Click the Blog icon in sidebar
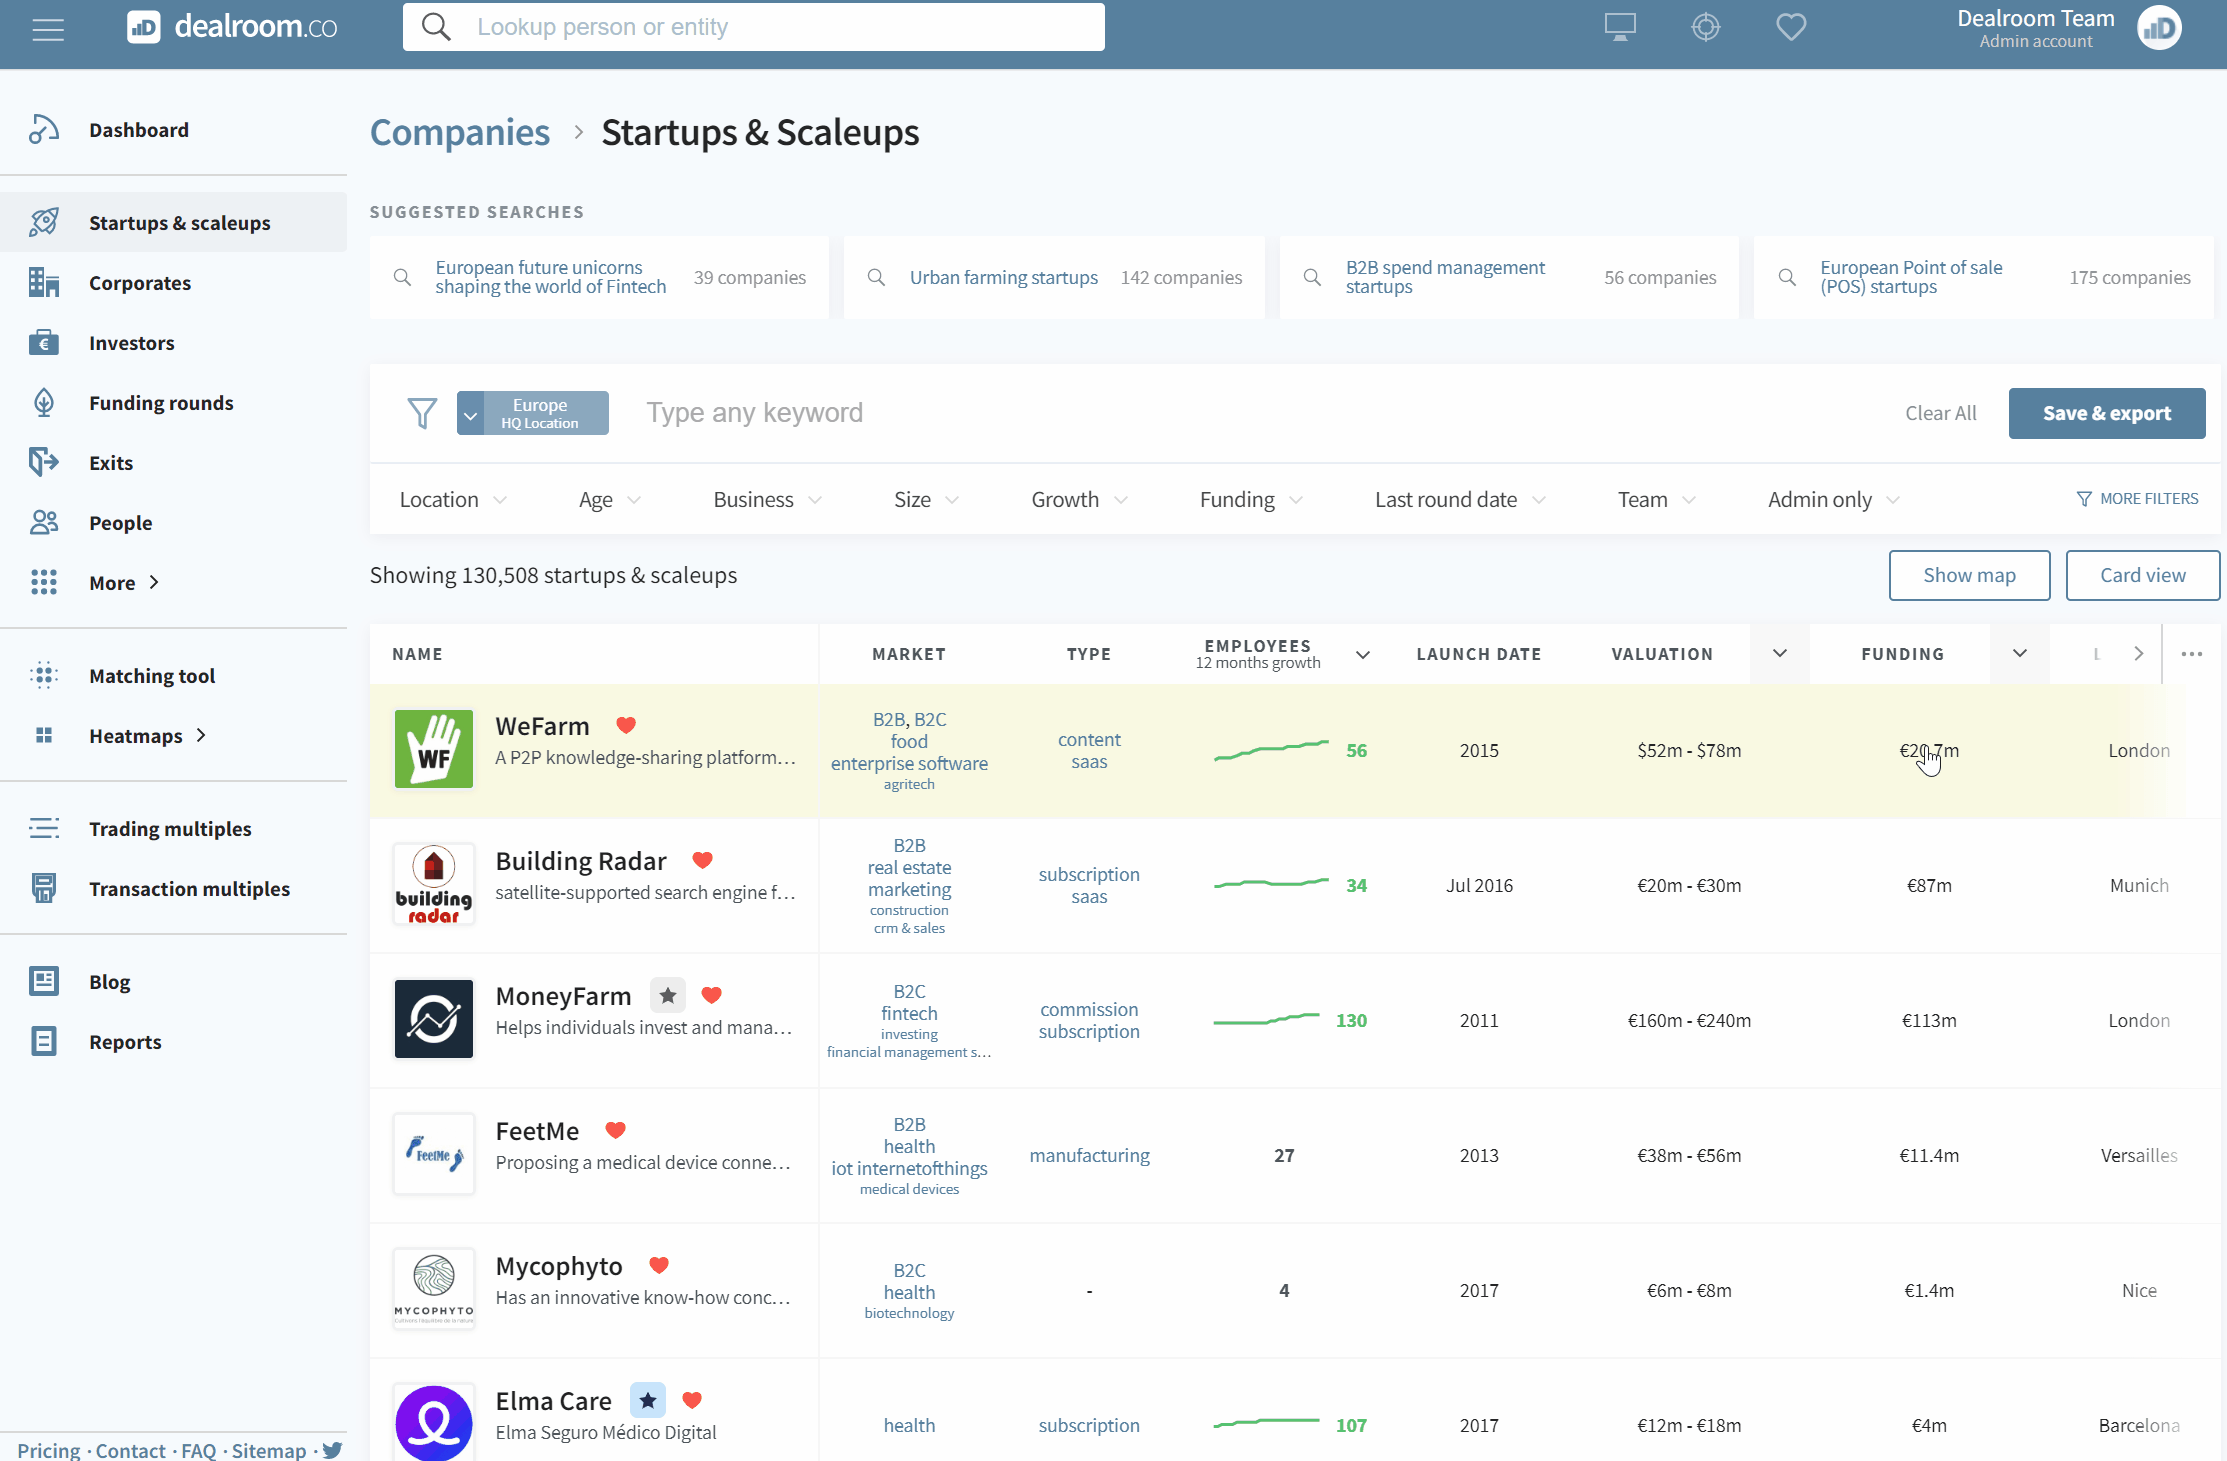The image size is (2227, 1461). tap(44, 982)
